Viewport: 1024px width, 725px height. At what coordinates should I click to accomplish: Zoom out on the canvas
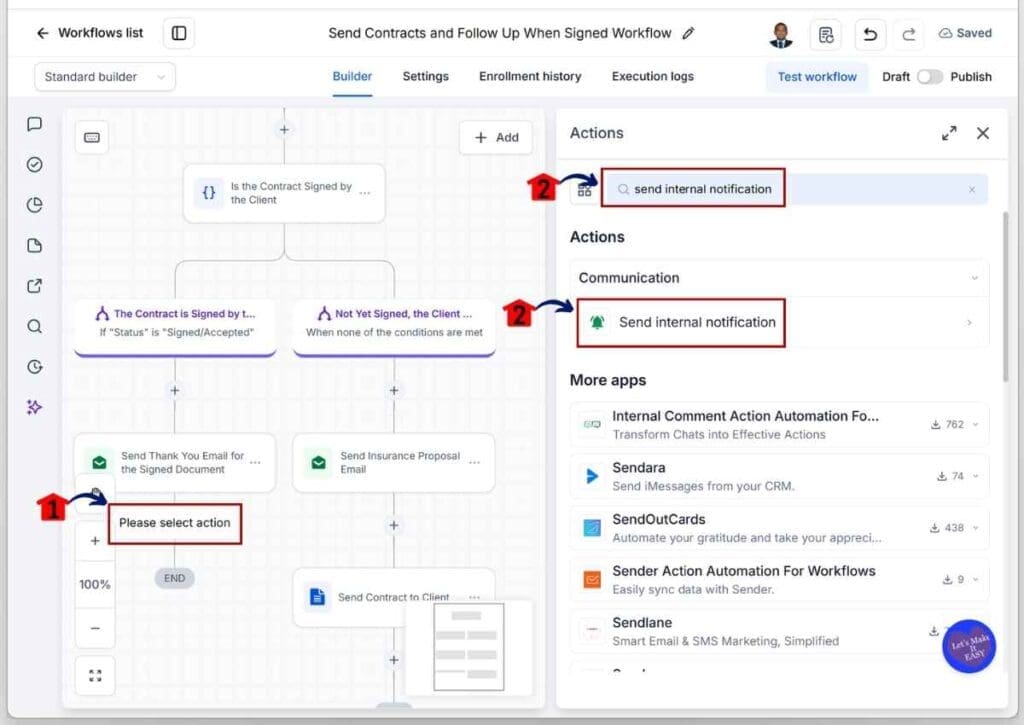(x=95, y=628)
